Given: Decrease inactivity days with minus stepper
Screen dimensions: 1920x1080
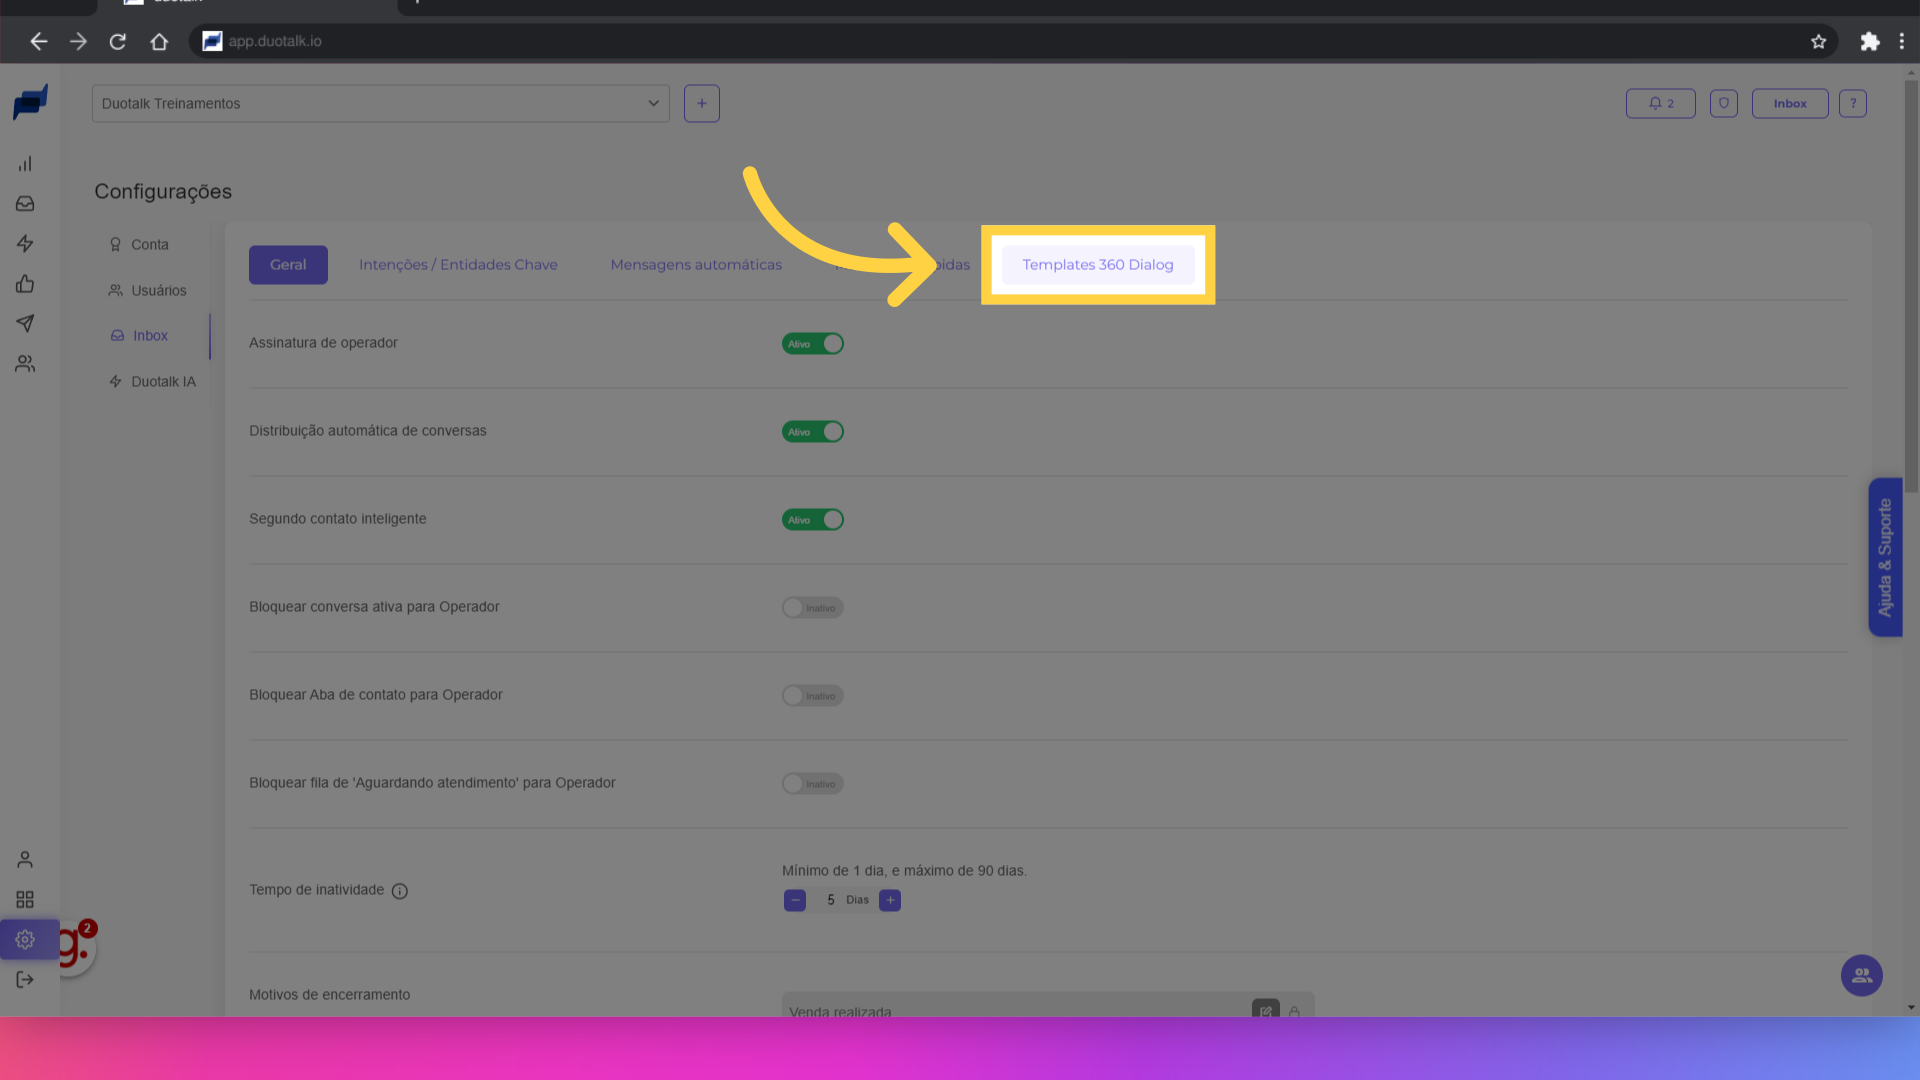Looking at the screenshot, I should point(795,901).
